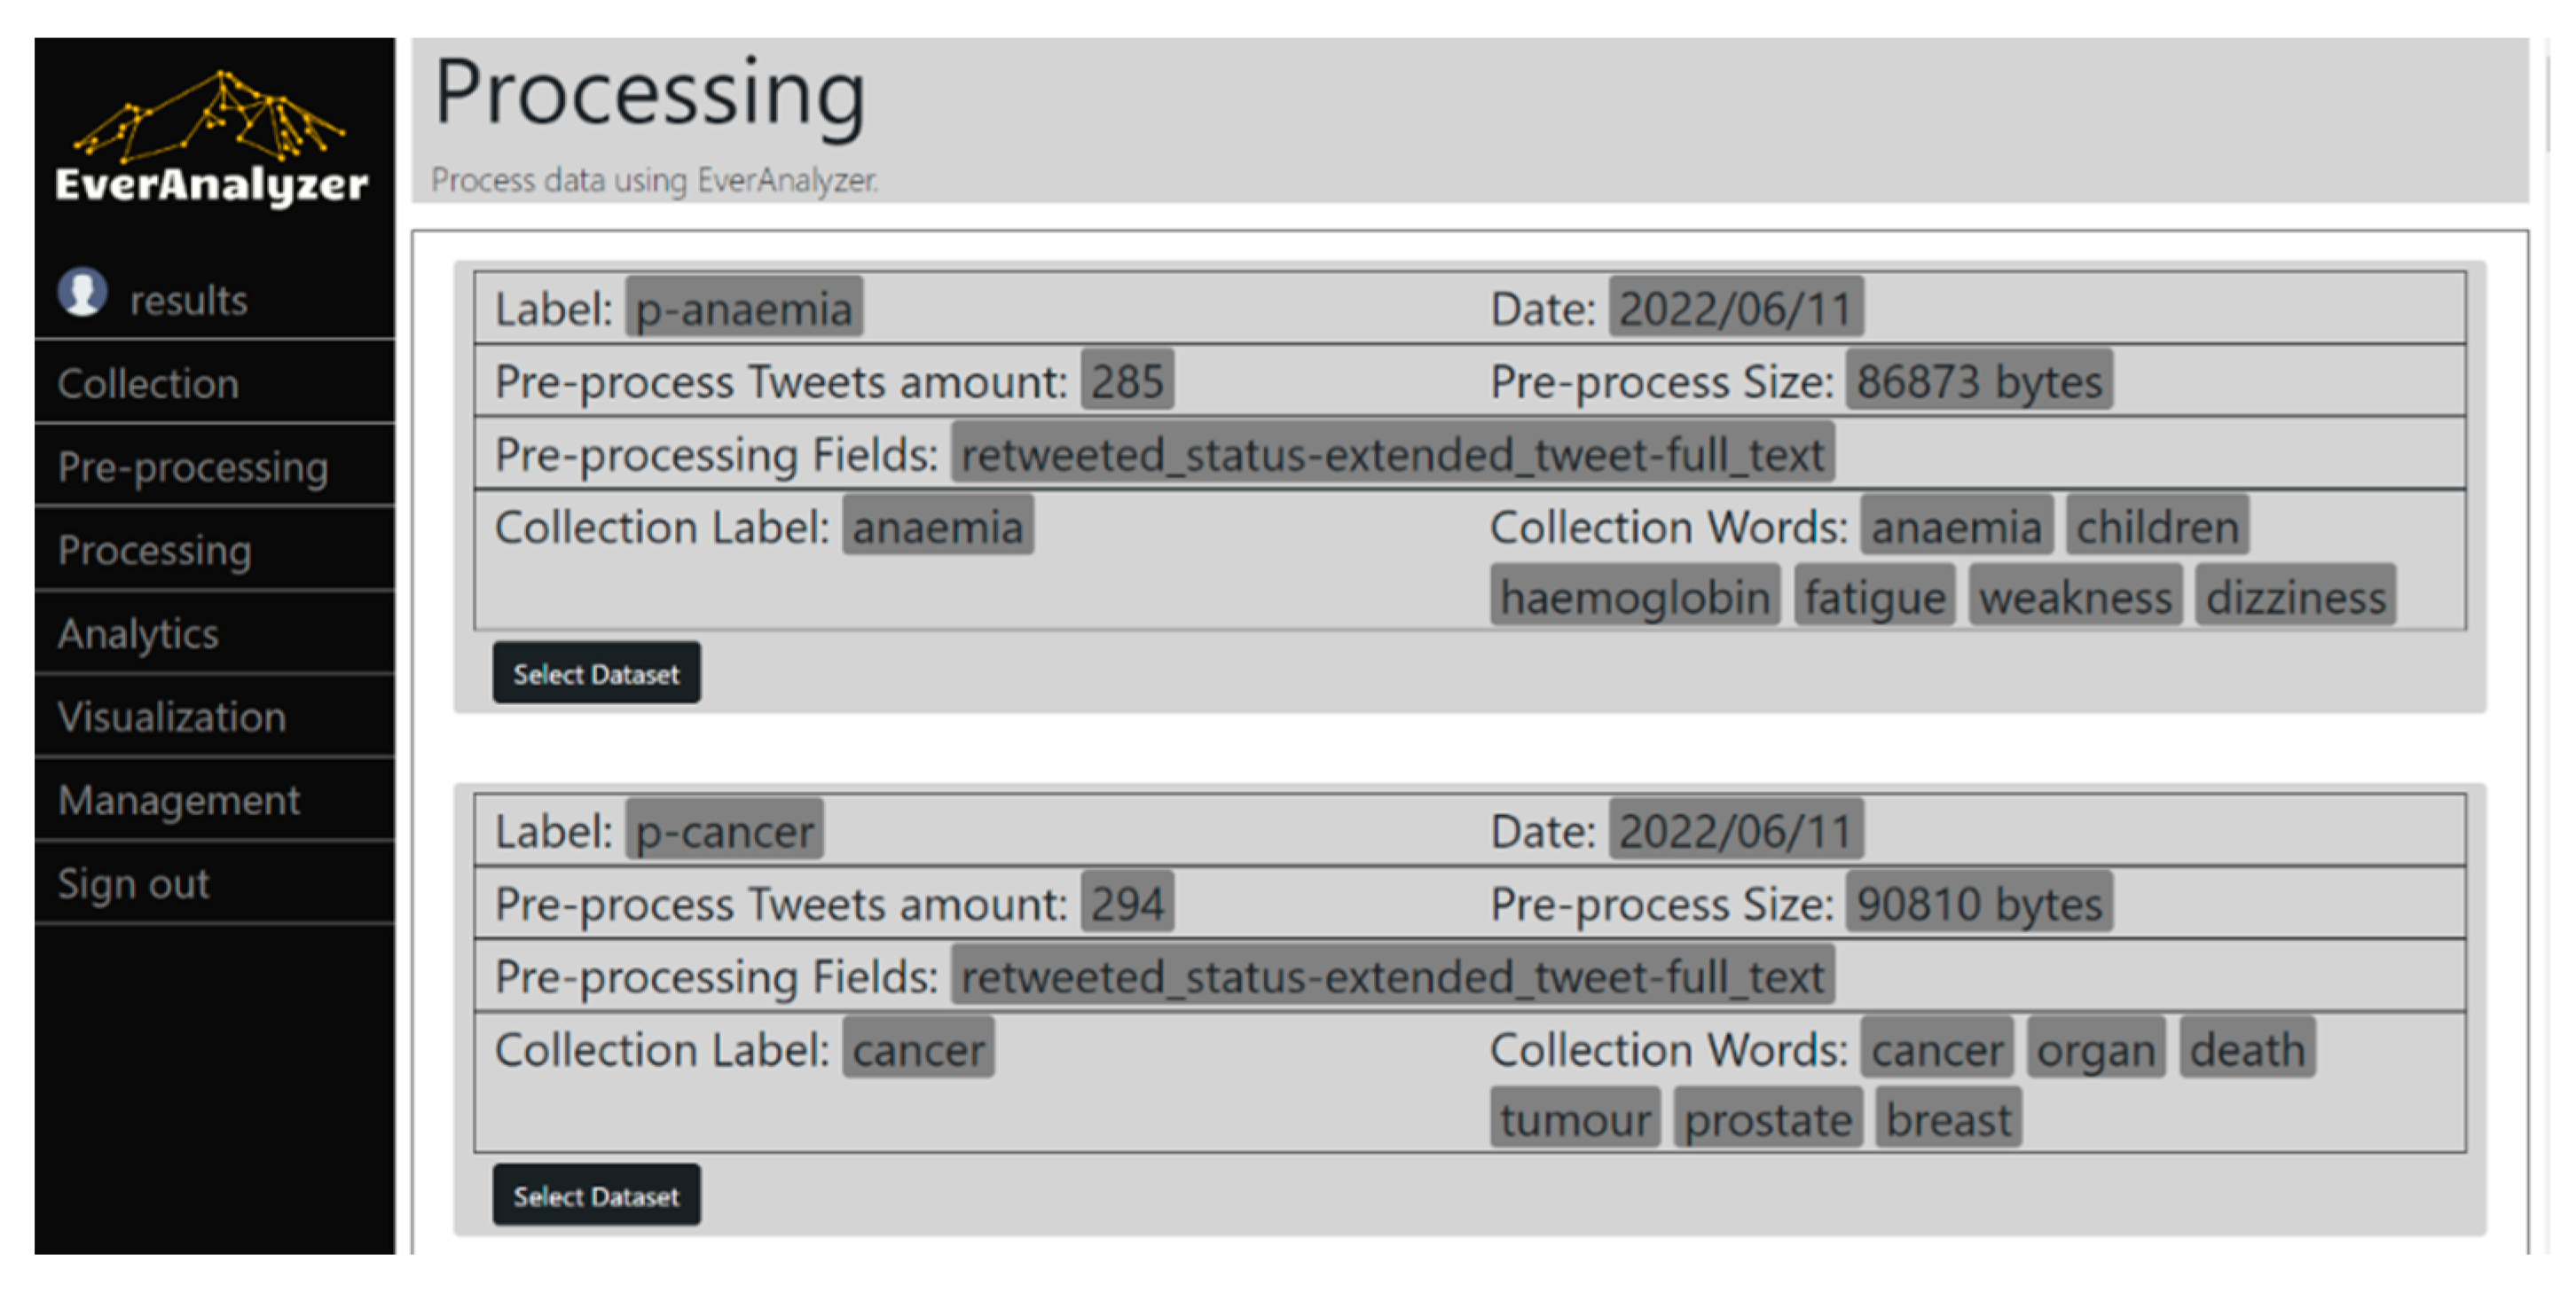This screenshot has height=1309, width=2576.
Task: Click the results username label
Action: (x=188, y=300)
